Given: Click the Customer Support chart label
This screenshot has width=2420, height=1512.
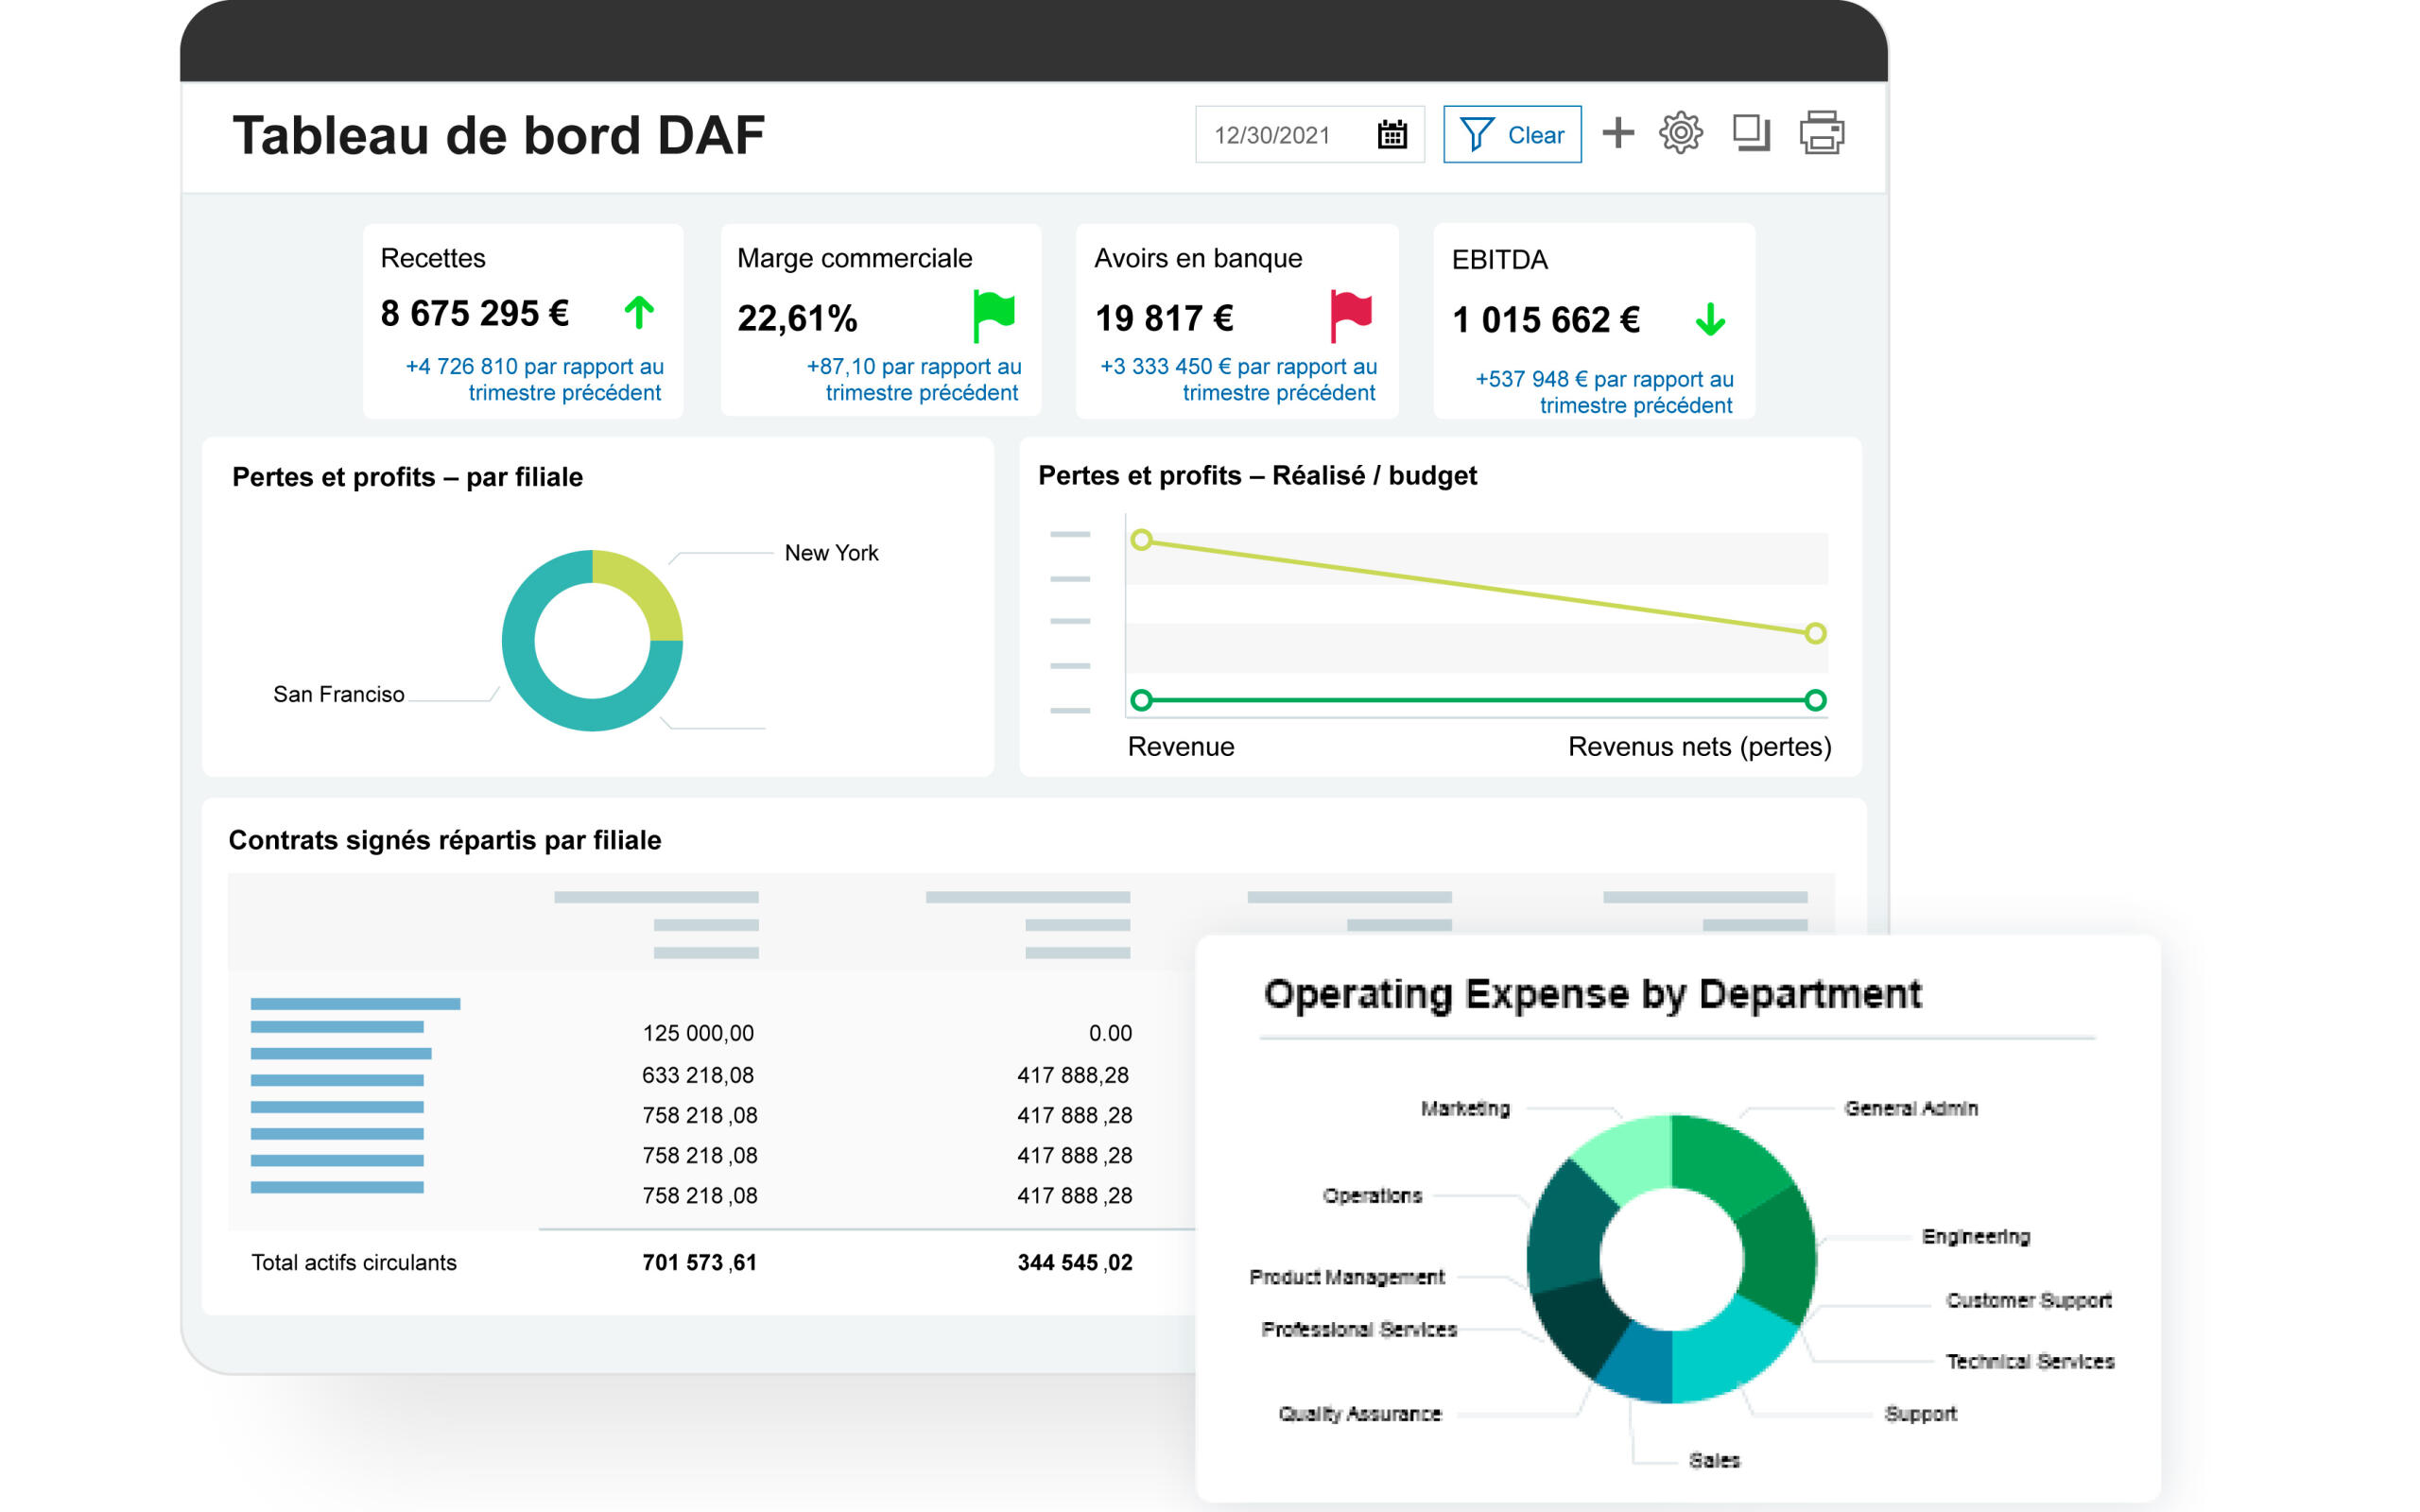Looking at the screenshot, I should click(2028, 1300).
